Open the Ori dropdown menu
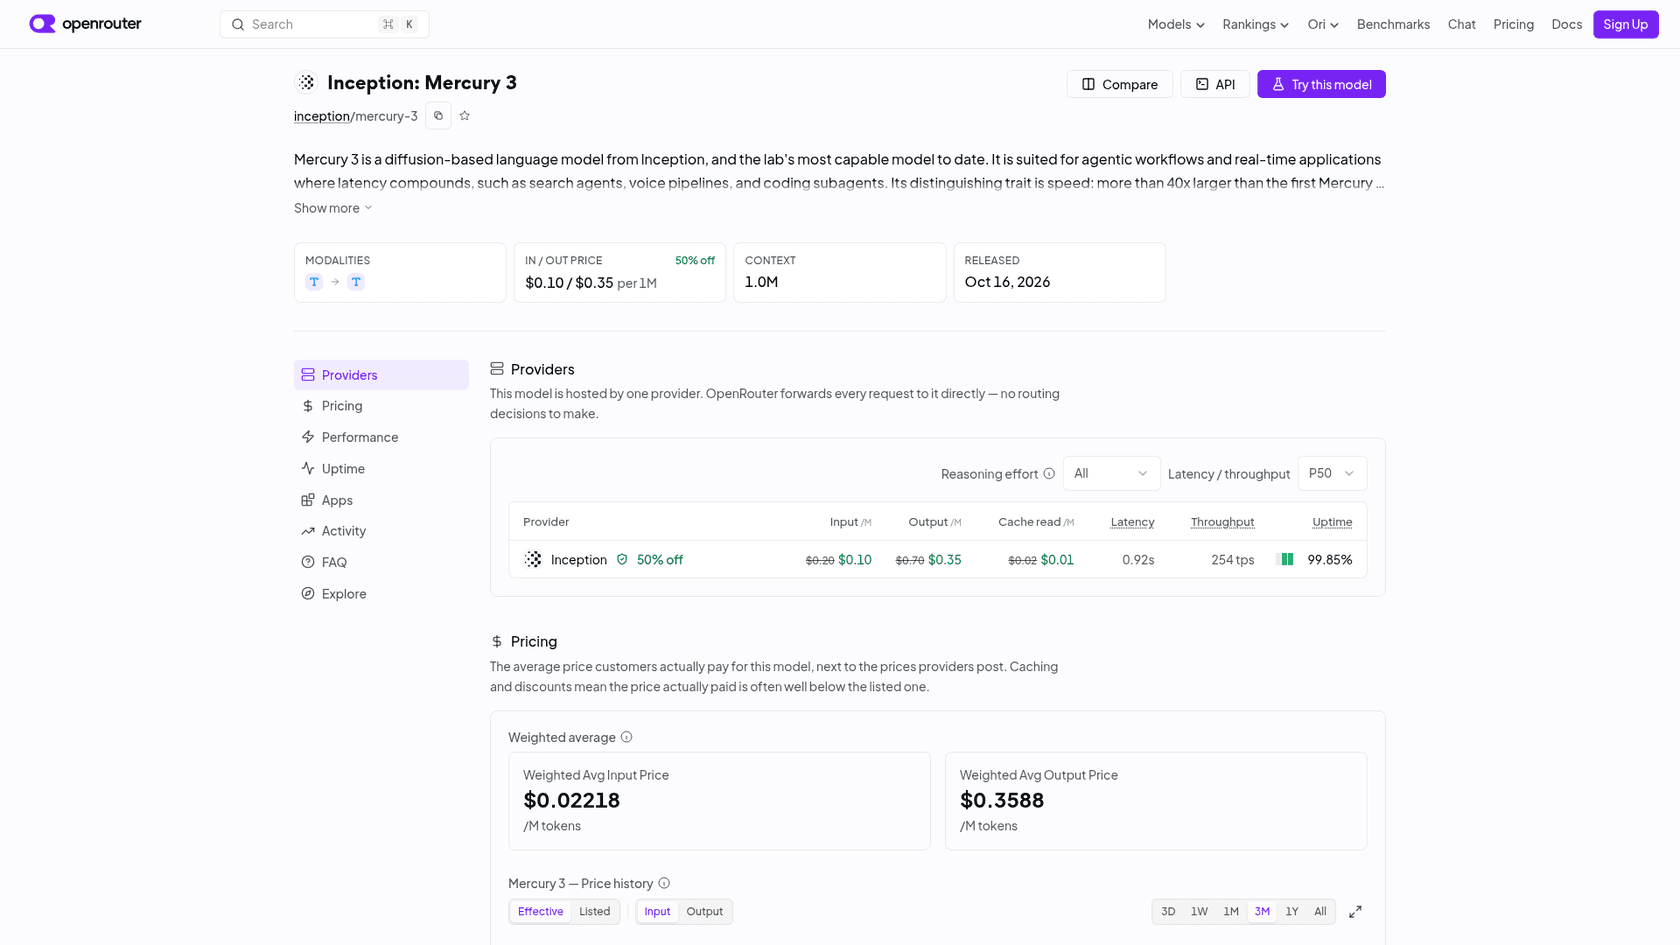 point(1323,24)
